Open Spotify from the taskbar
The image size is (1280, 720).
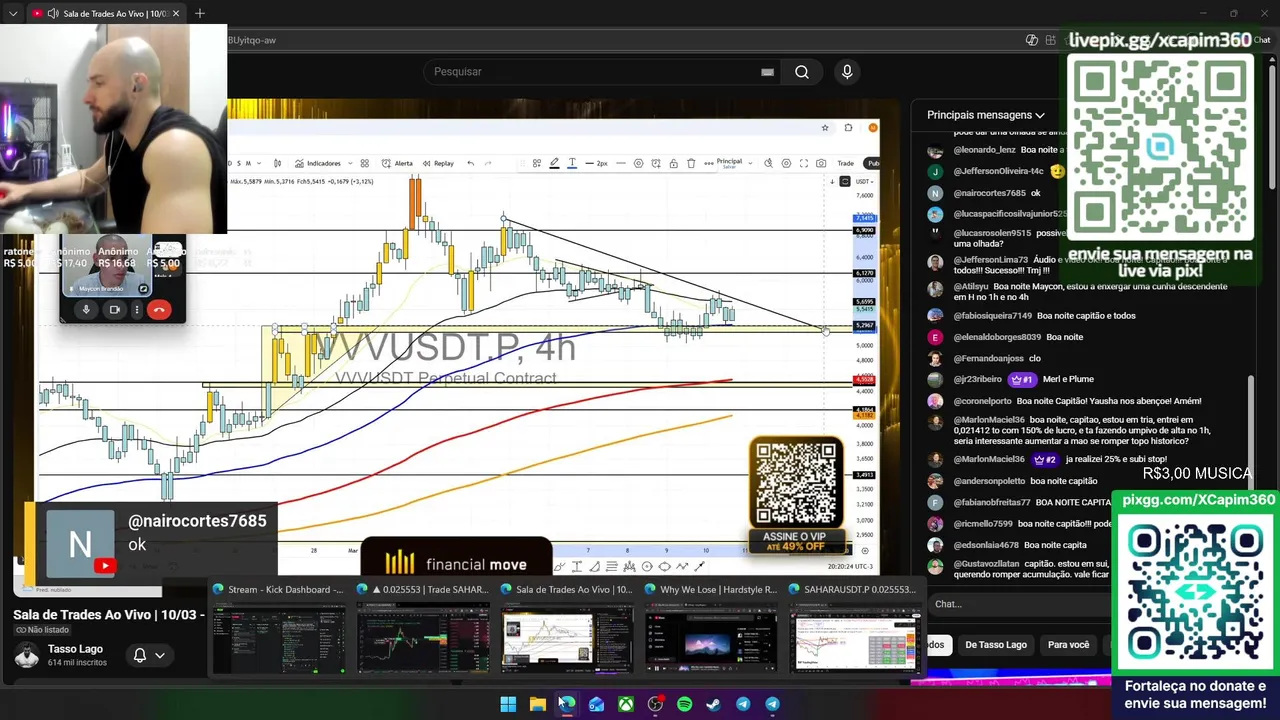tap(684, 704)
